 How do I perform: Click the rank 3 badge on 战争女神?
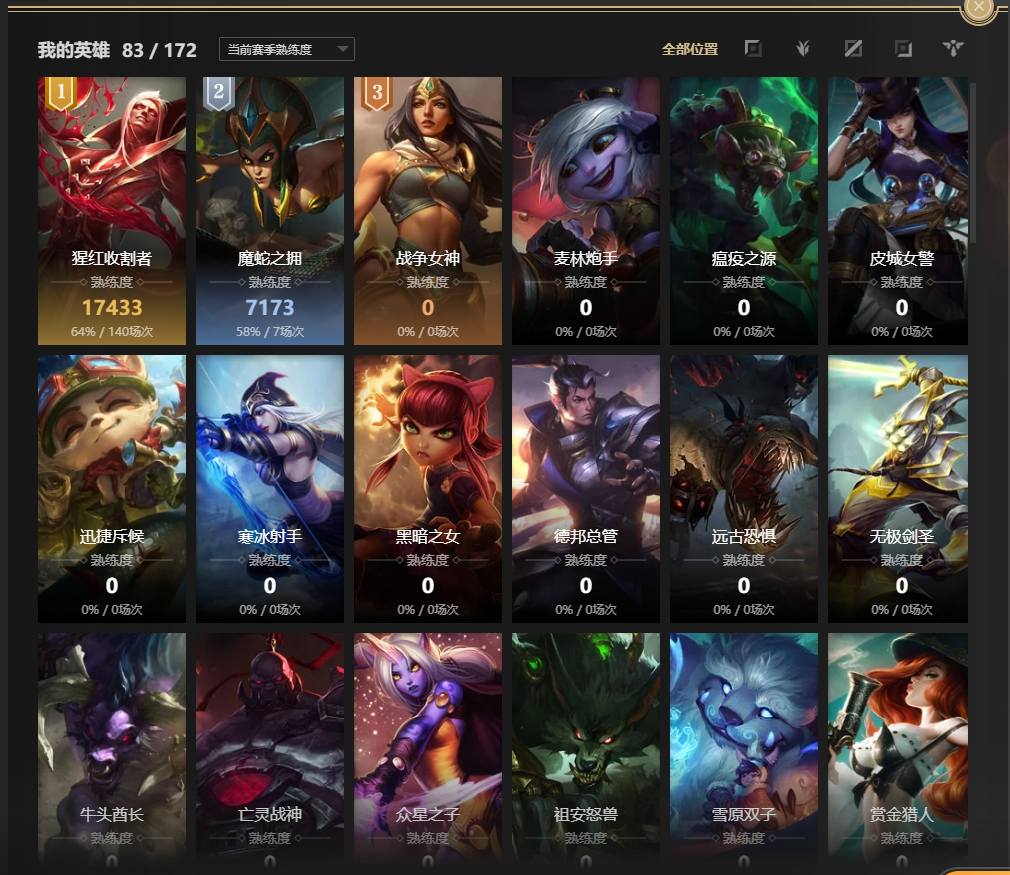pos(377,92)
